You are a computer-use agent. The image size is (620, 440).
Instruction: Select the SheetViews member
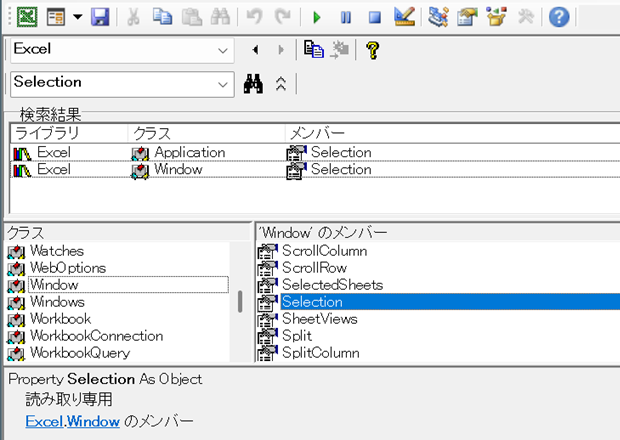point(320,319)
